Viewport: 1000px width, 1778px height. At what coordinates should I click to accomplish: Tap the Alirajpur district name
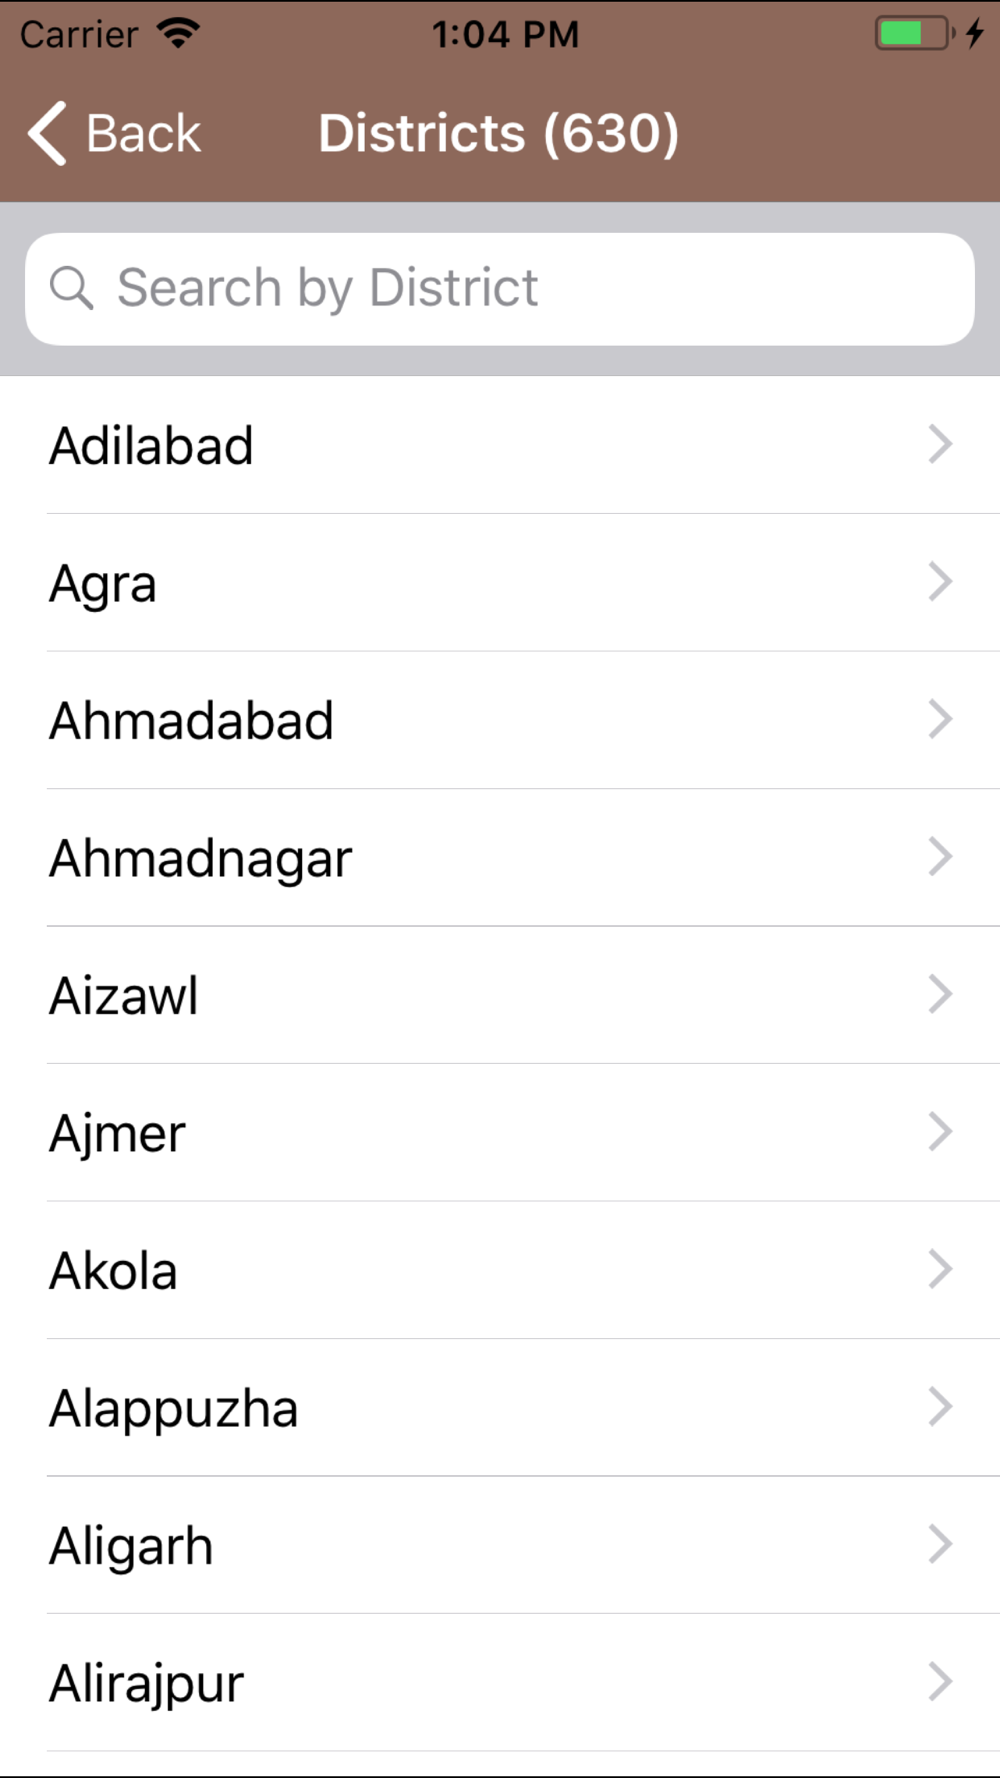click(x=146, y=1685)
